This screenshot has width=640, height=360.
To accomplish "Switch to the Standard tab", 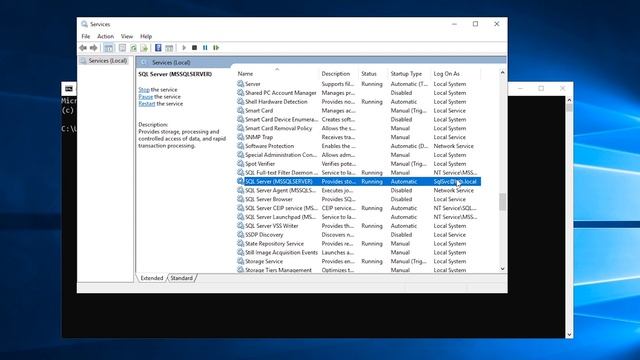I will pyautogui.click(x=181, y=278).
